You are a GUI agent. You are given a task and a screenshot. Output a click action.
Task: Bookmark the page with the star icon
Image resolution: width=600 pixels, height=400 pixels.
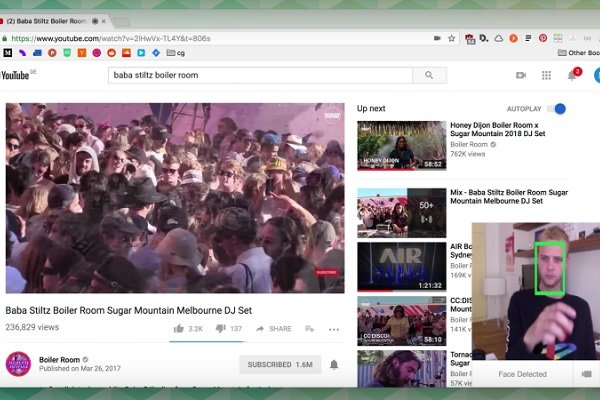[x=452, y=38]
